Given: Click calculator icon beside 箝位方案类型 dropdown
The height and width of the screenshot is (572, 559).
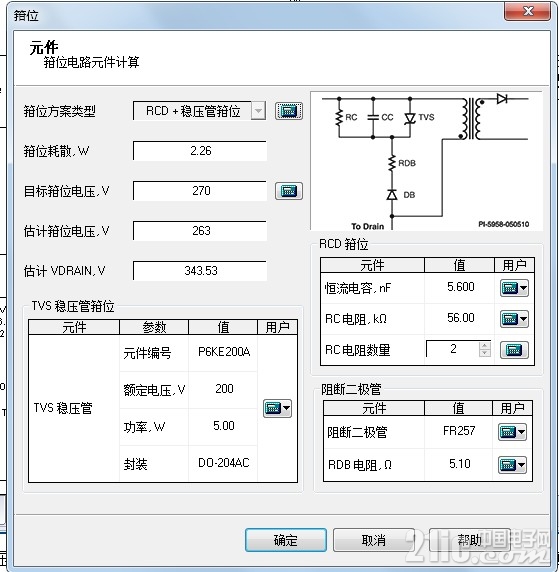Looking at the screenshot, I should (289, 111).
